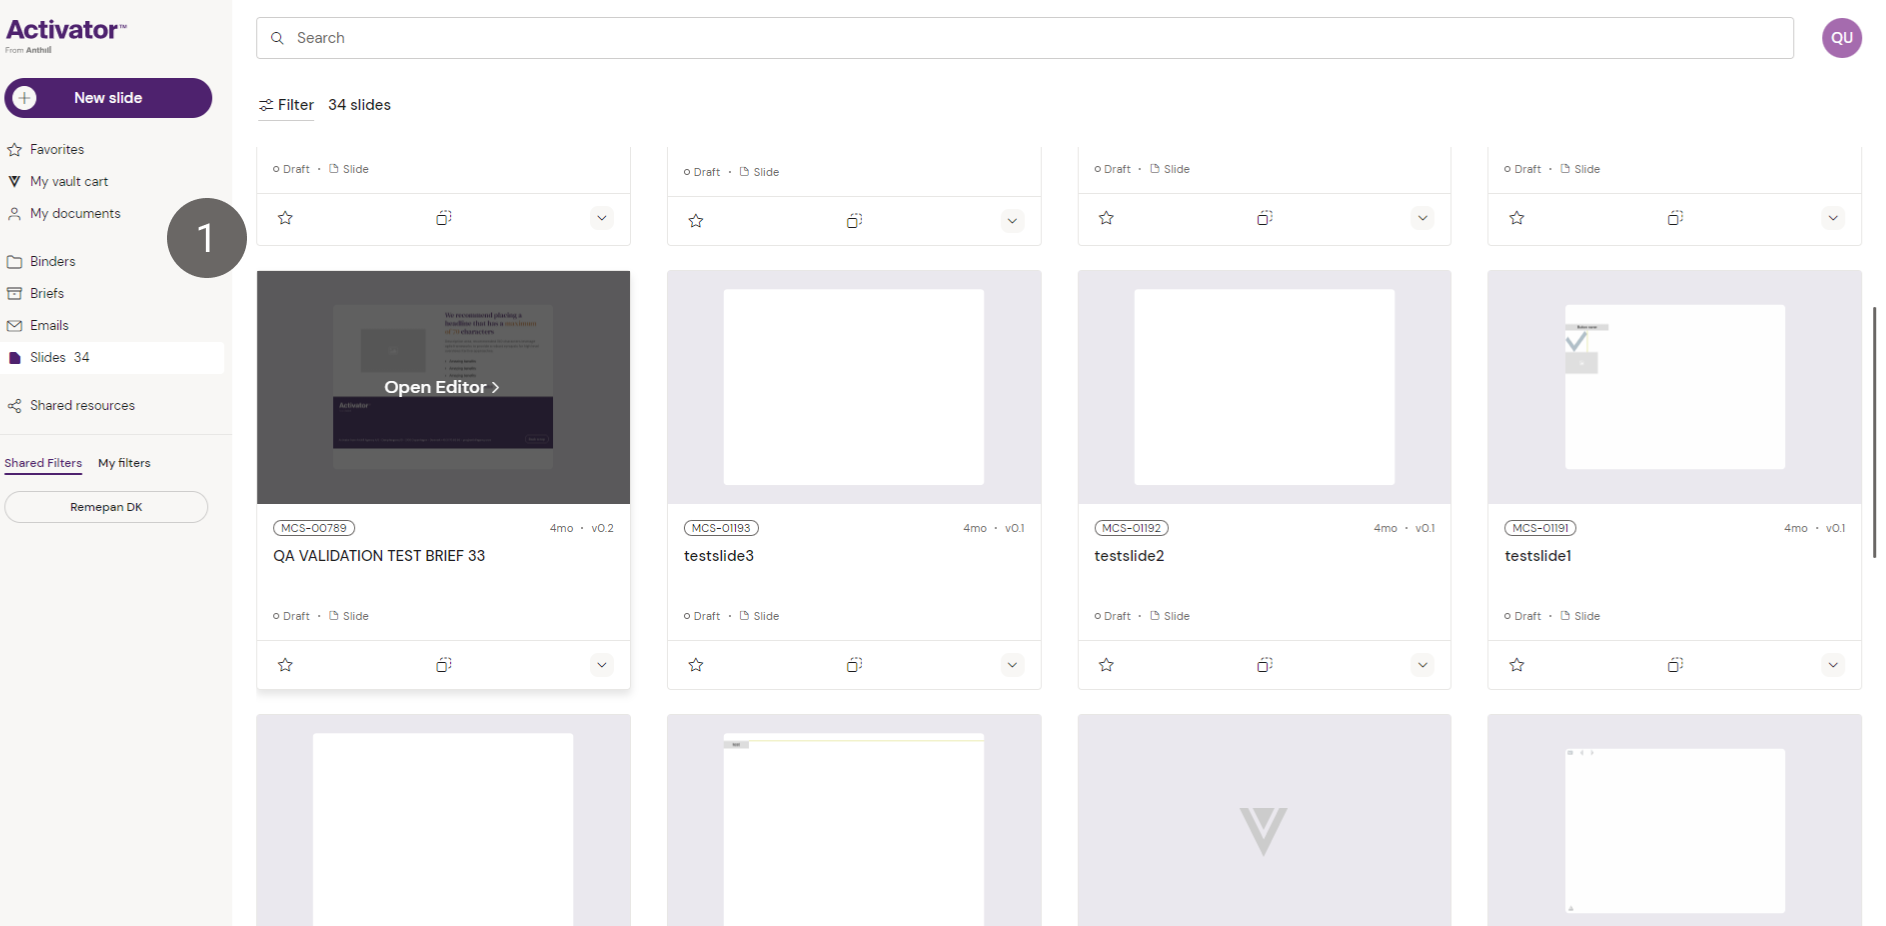The height and width of the screenshot is (926, 1886).
Task: Toggle favorite star on testslide3 card
Action: [x=696, y=665]
